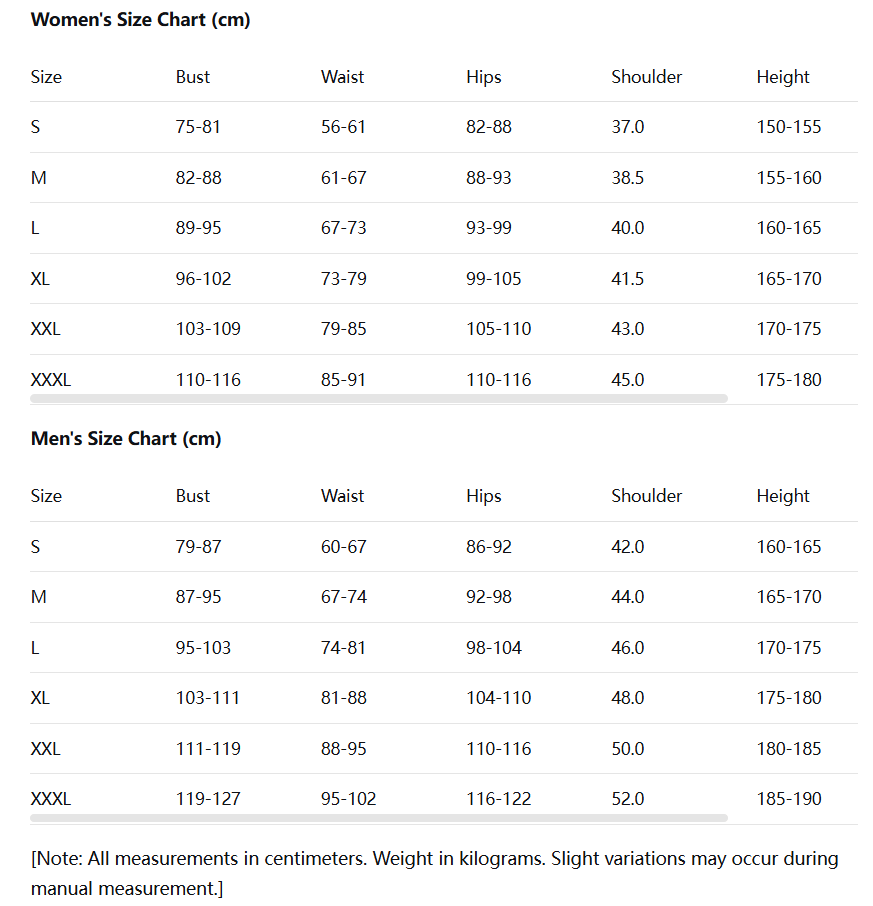Screen dimensions: 873x906
Task: Click the S size label in men's chart
Action: click(36, 547)
